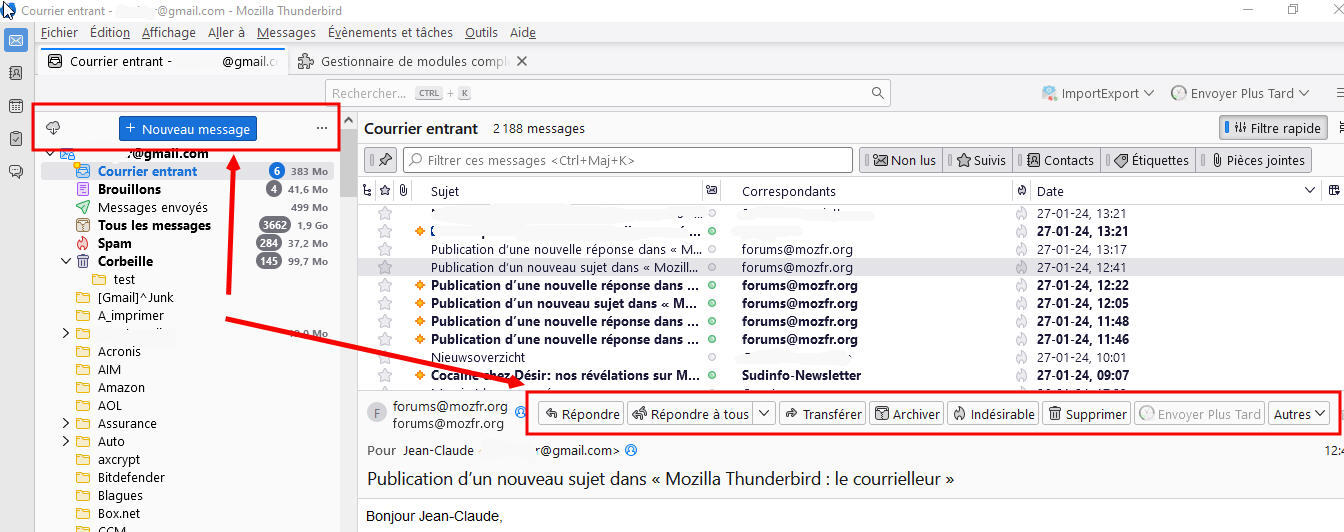Open the Répondre à tous dropdown arrow
This screenshot has height=532, width=1344.
tap(764, 413)
